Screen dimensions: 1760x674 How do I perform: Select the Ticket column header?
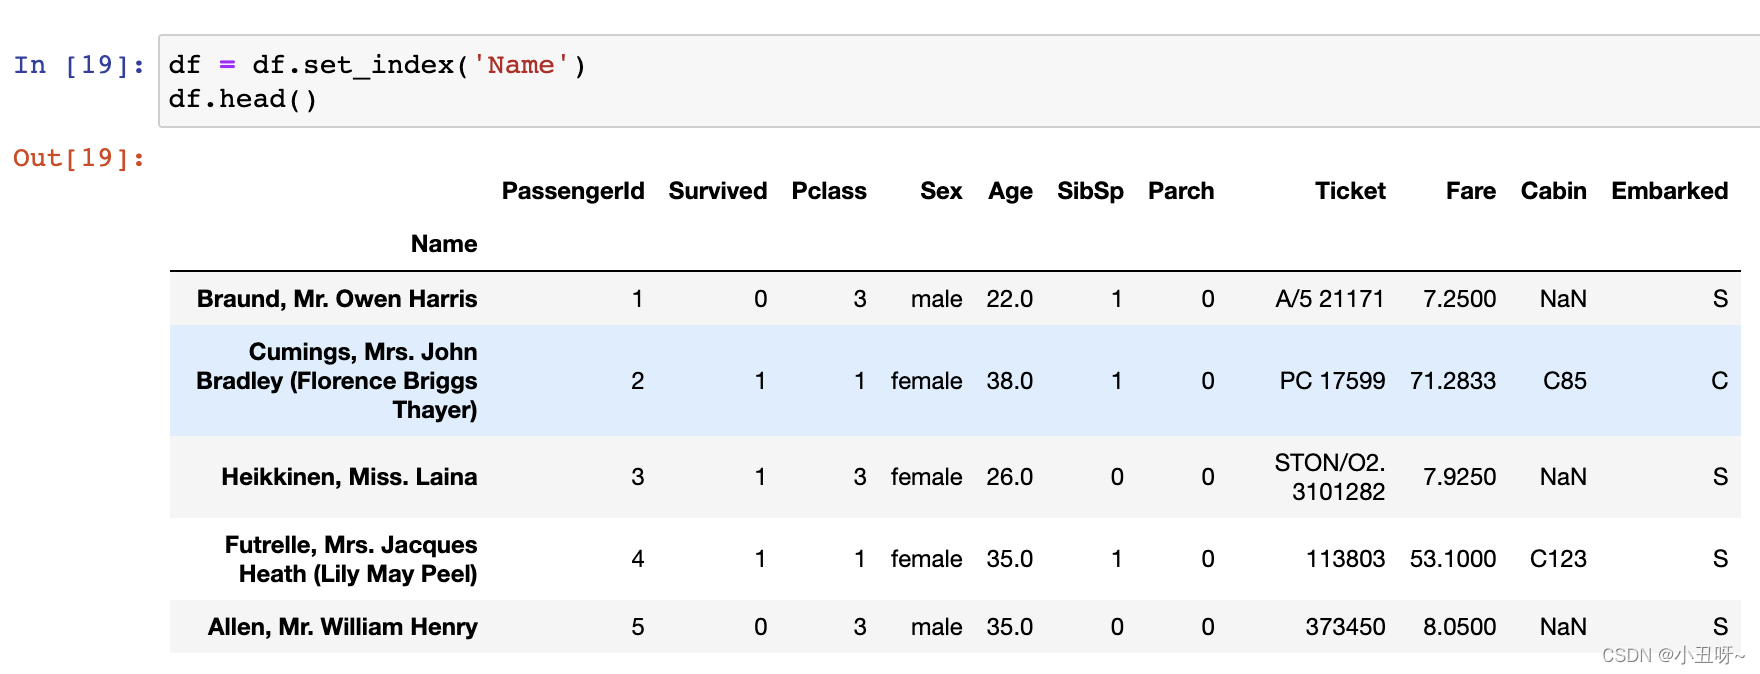pyautogui.click(x=1350, y=191)
